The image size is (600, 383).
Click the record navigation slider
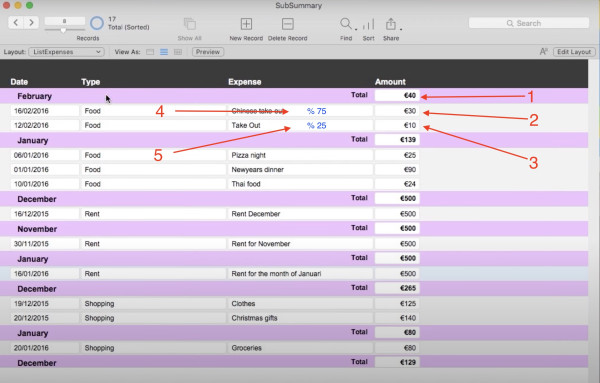click(65, 30)
